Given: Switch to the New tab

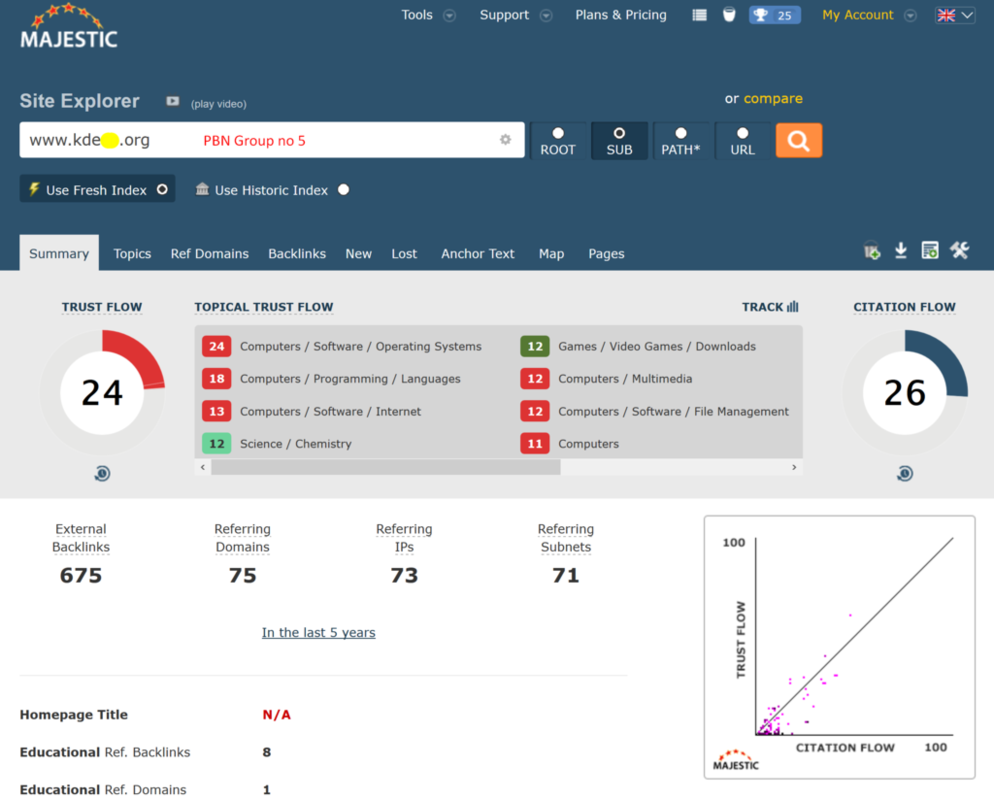Looking at the screenshot, I should tap(358, 254).
